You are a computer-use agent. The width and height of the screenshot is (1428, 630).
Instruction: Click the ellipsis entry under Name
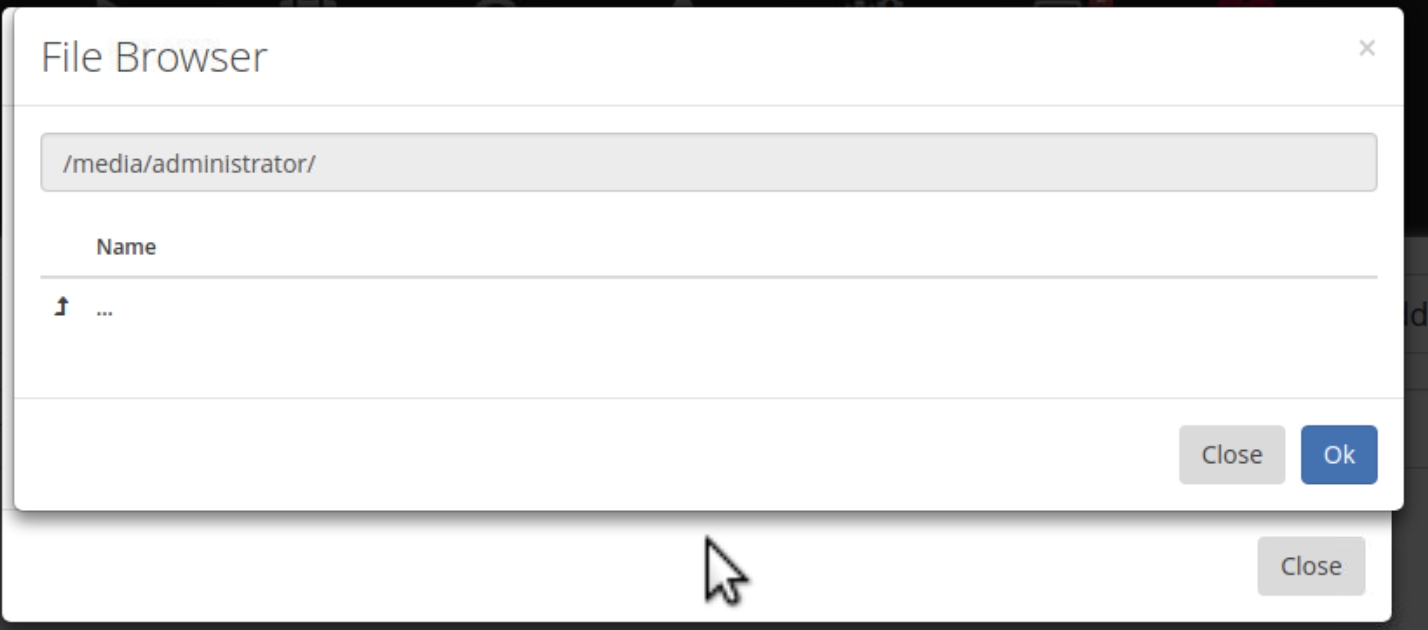[x=104, y=309]
